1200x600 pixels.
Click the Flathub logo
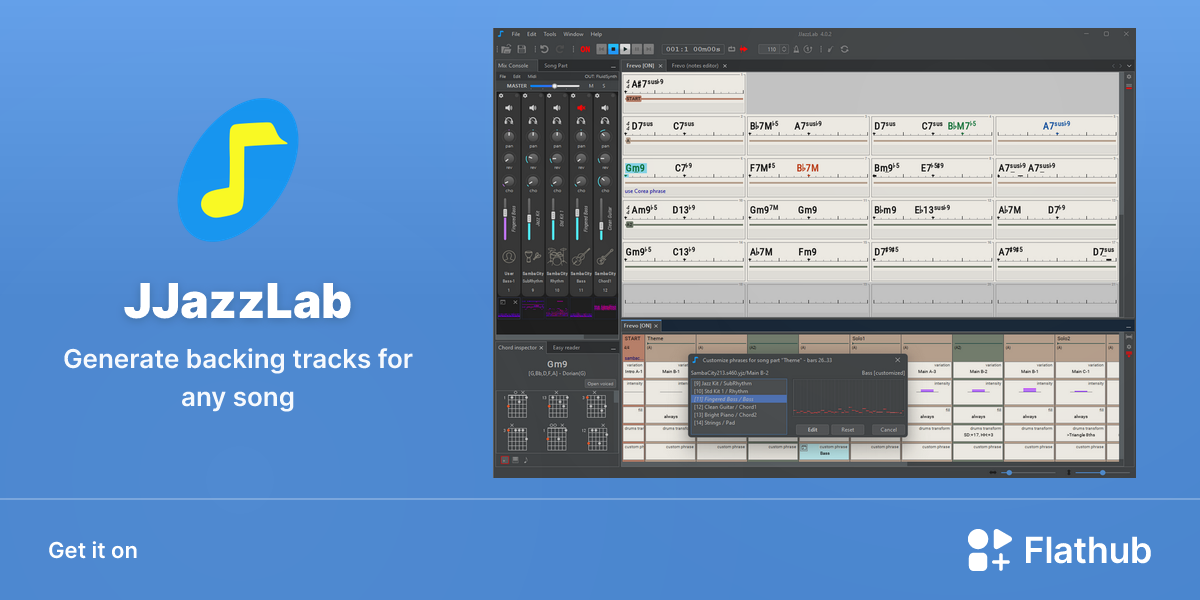(x=1059, y=550)
